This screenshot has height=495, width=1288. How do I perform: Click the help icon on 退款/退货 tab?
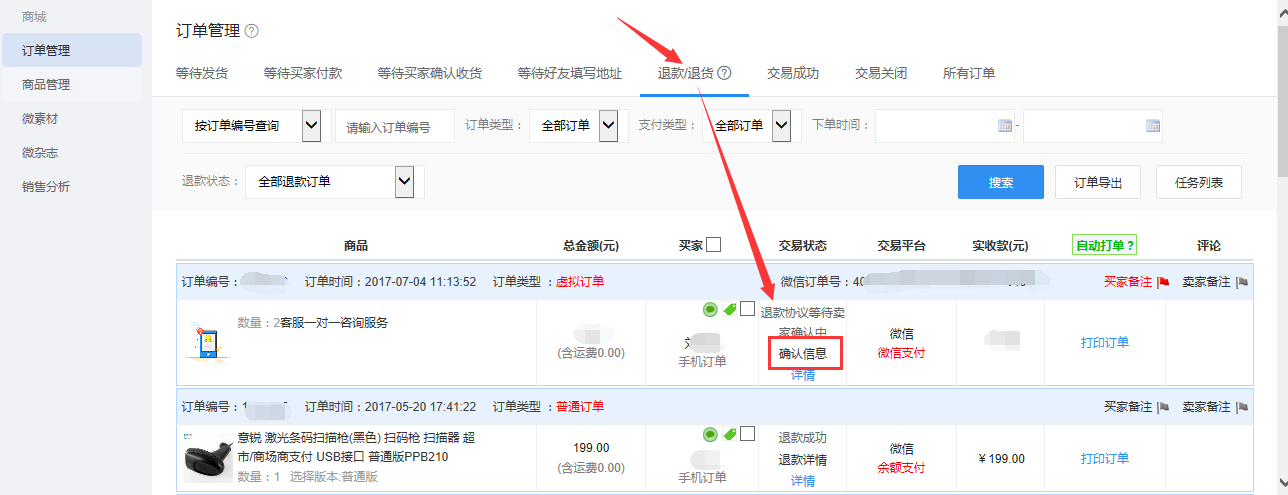725,73
